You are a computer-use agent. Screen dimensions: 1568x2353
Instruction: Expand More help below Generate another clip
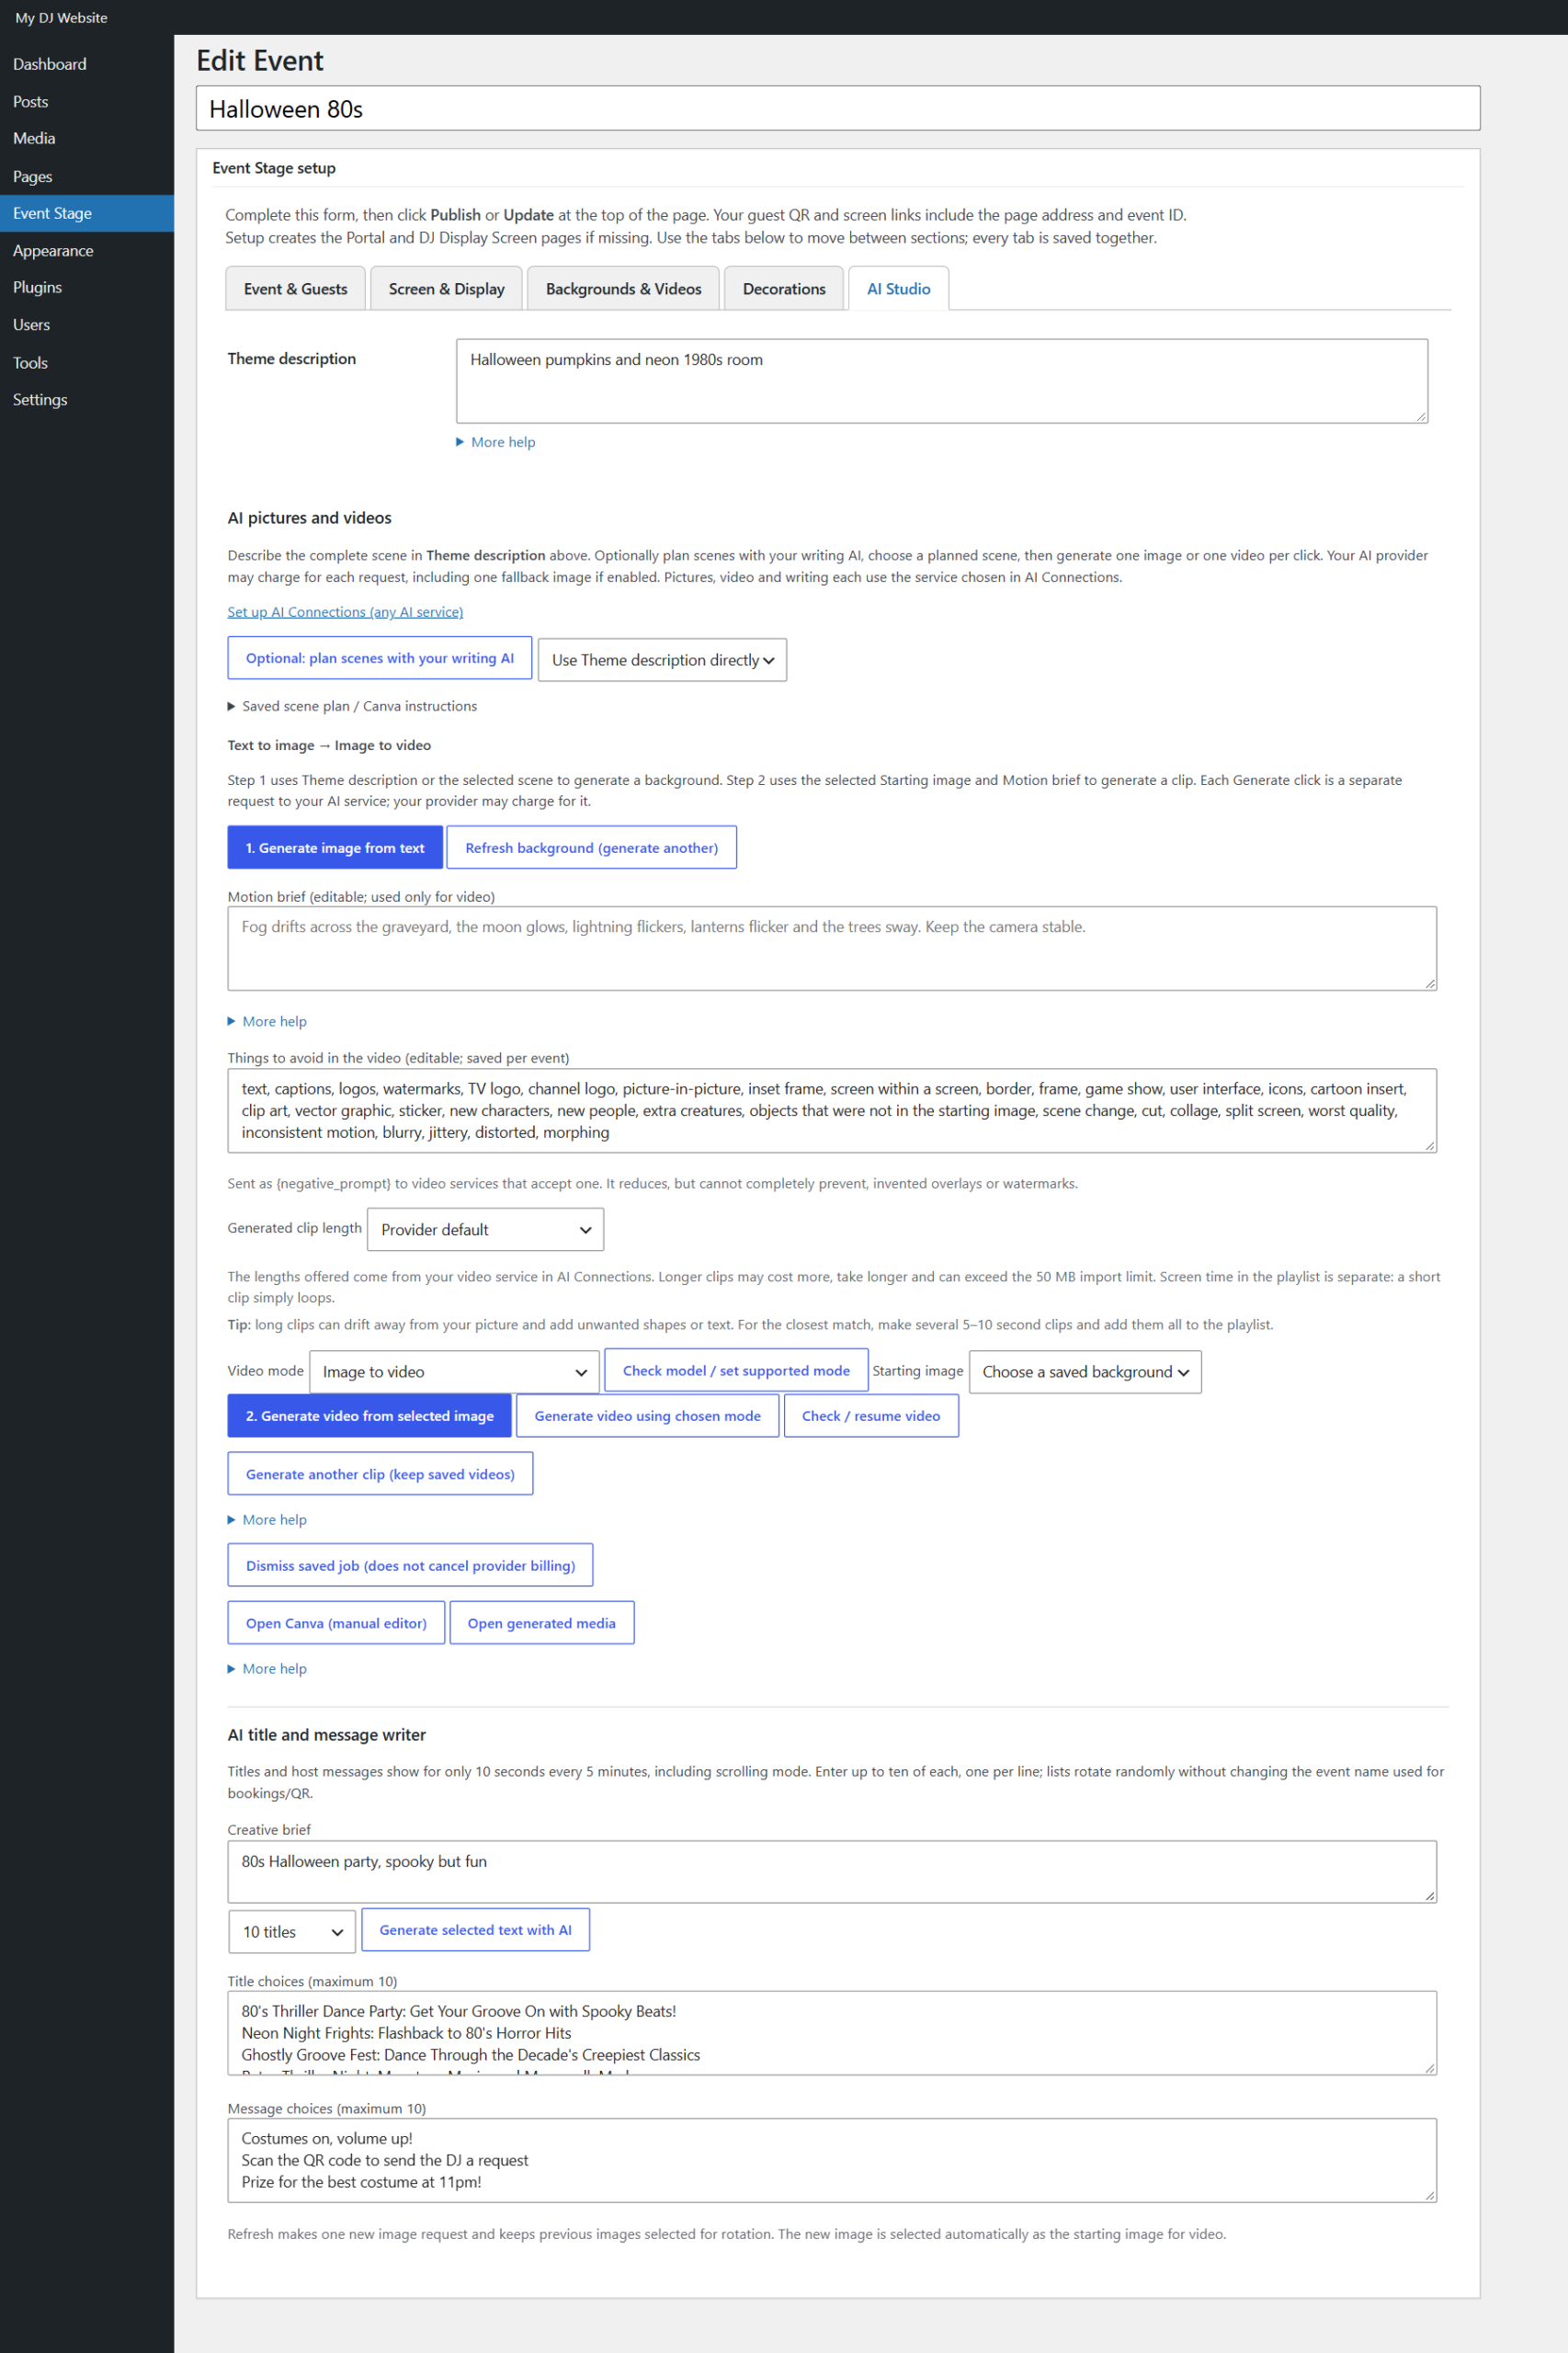[267, 1519]
